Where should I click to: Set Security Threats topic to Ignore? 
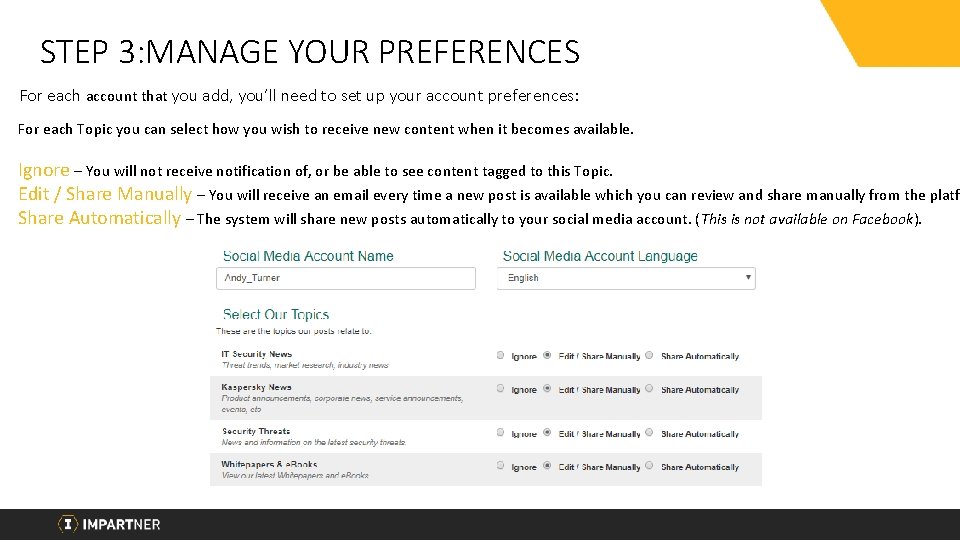coord(500,433)
